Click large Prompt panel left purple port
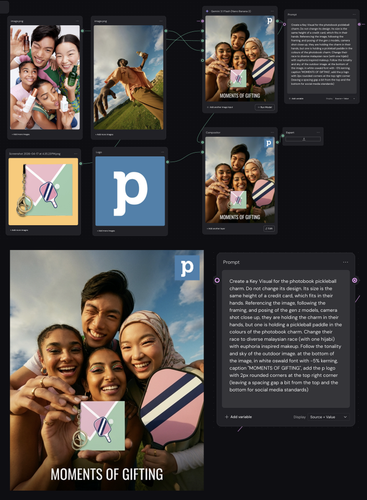This screenshot has width=367, height=500. (x=217, y=280)
